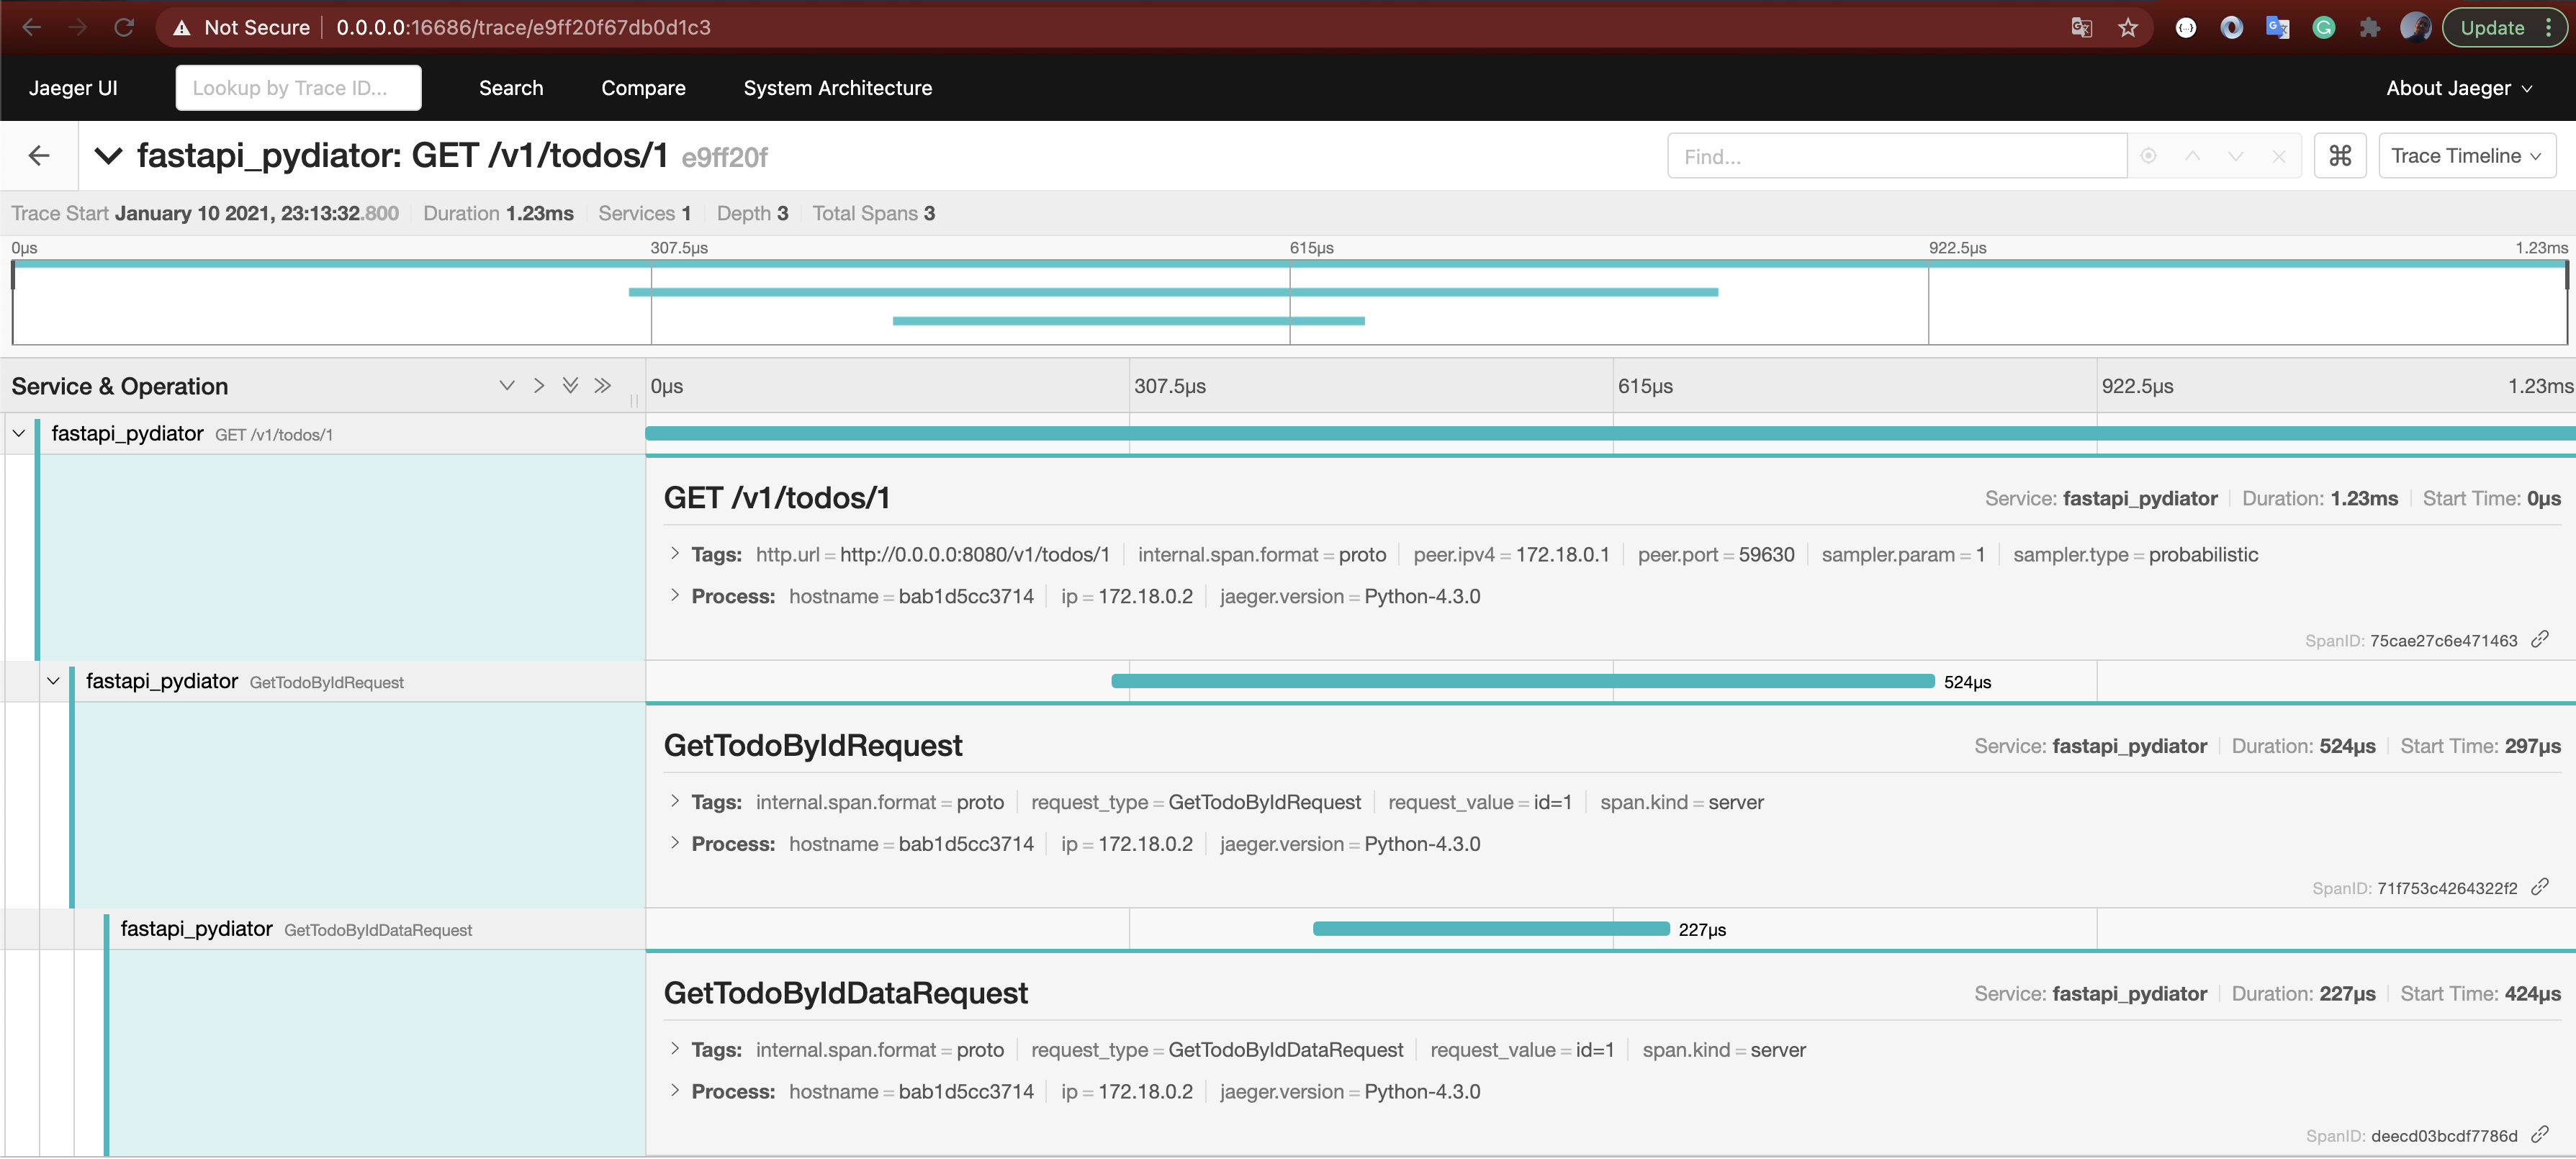Go to the Search page
The width and height of the screenshot is (2576, 1159).
tap(511, 88)
